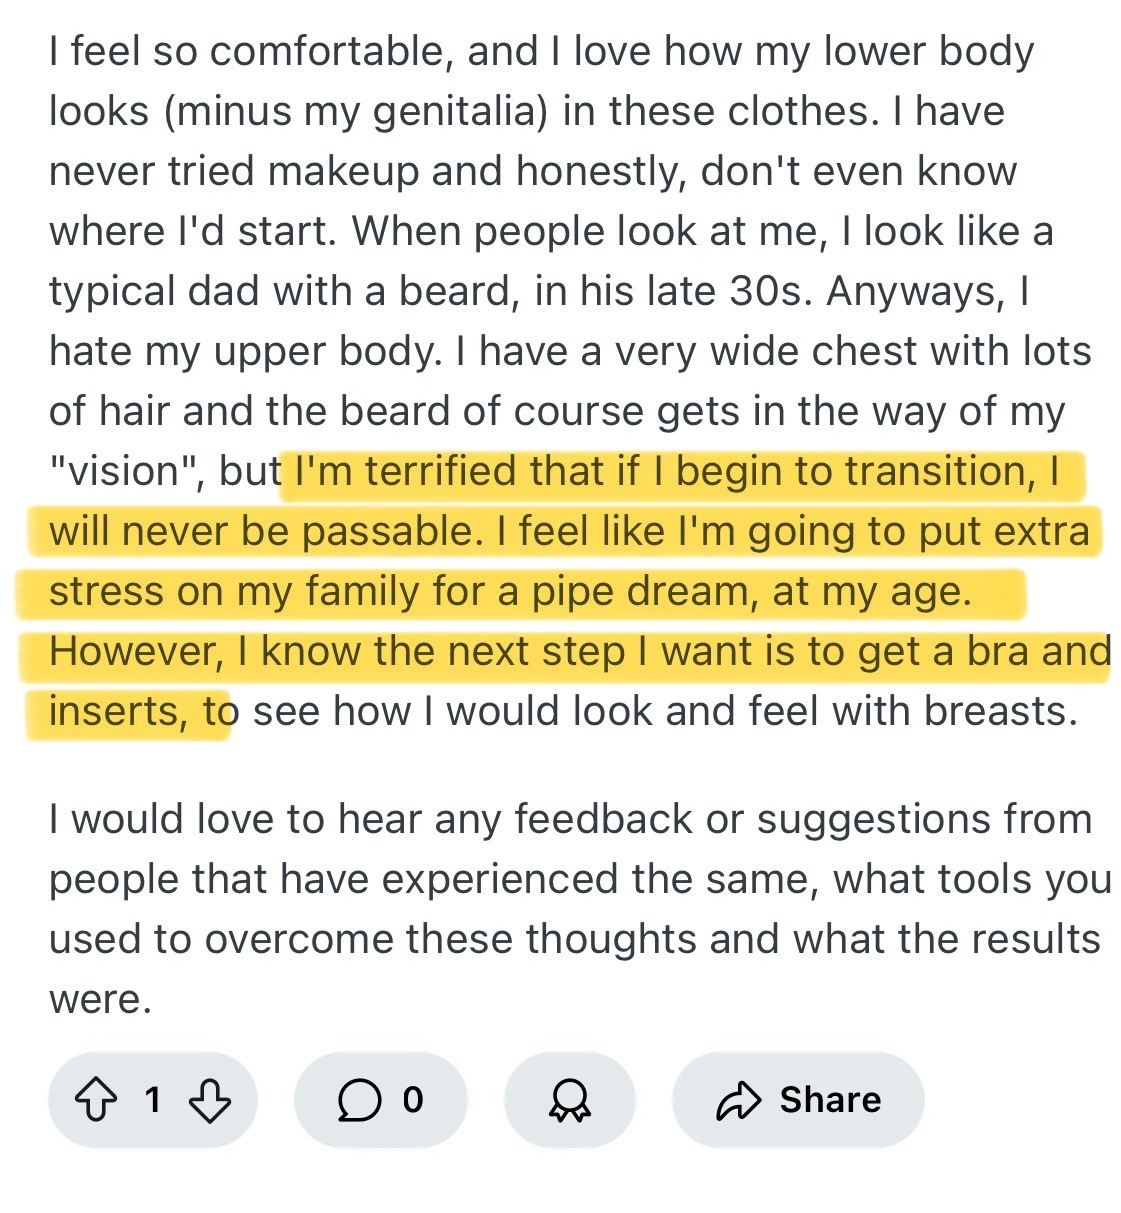Image resolution: width=1121 pixels, height=1213 pixels.
Task: Click the curved share arrow icon
Action: 739,1100
